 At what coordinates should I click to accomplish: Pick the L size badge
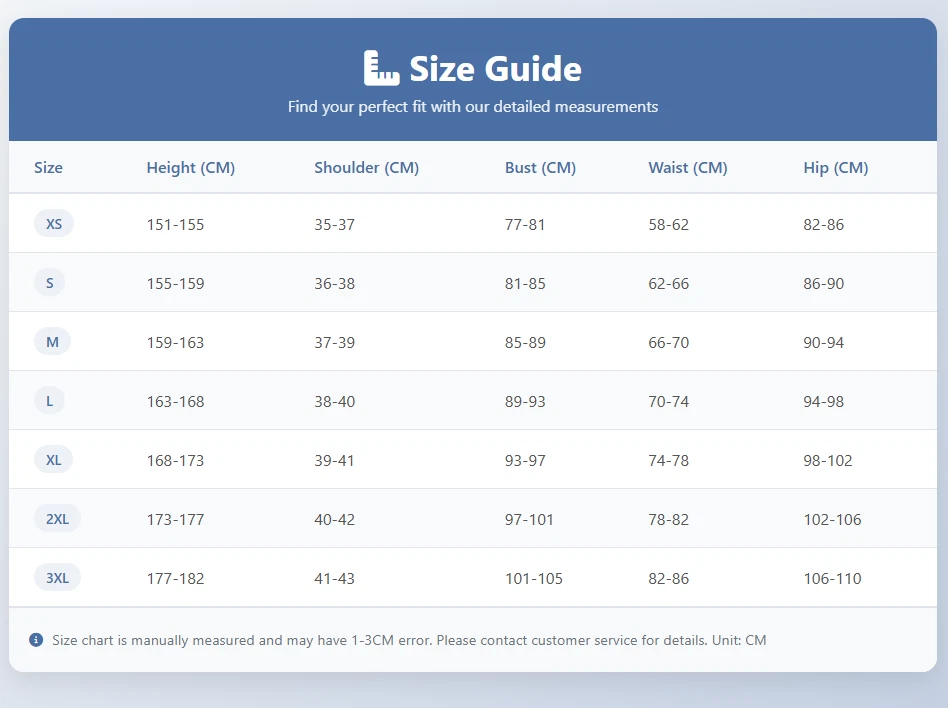(x=50, y=401)
